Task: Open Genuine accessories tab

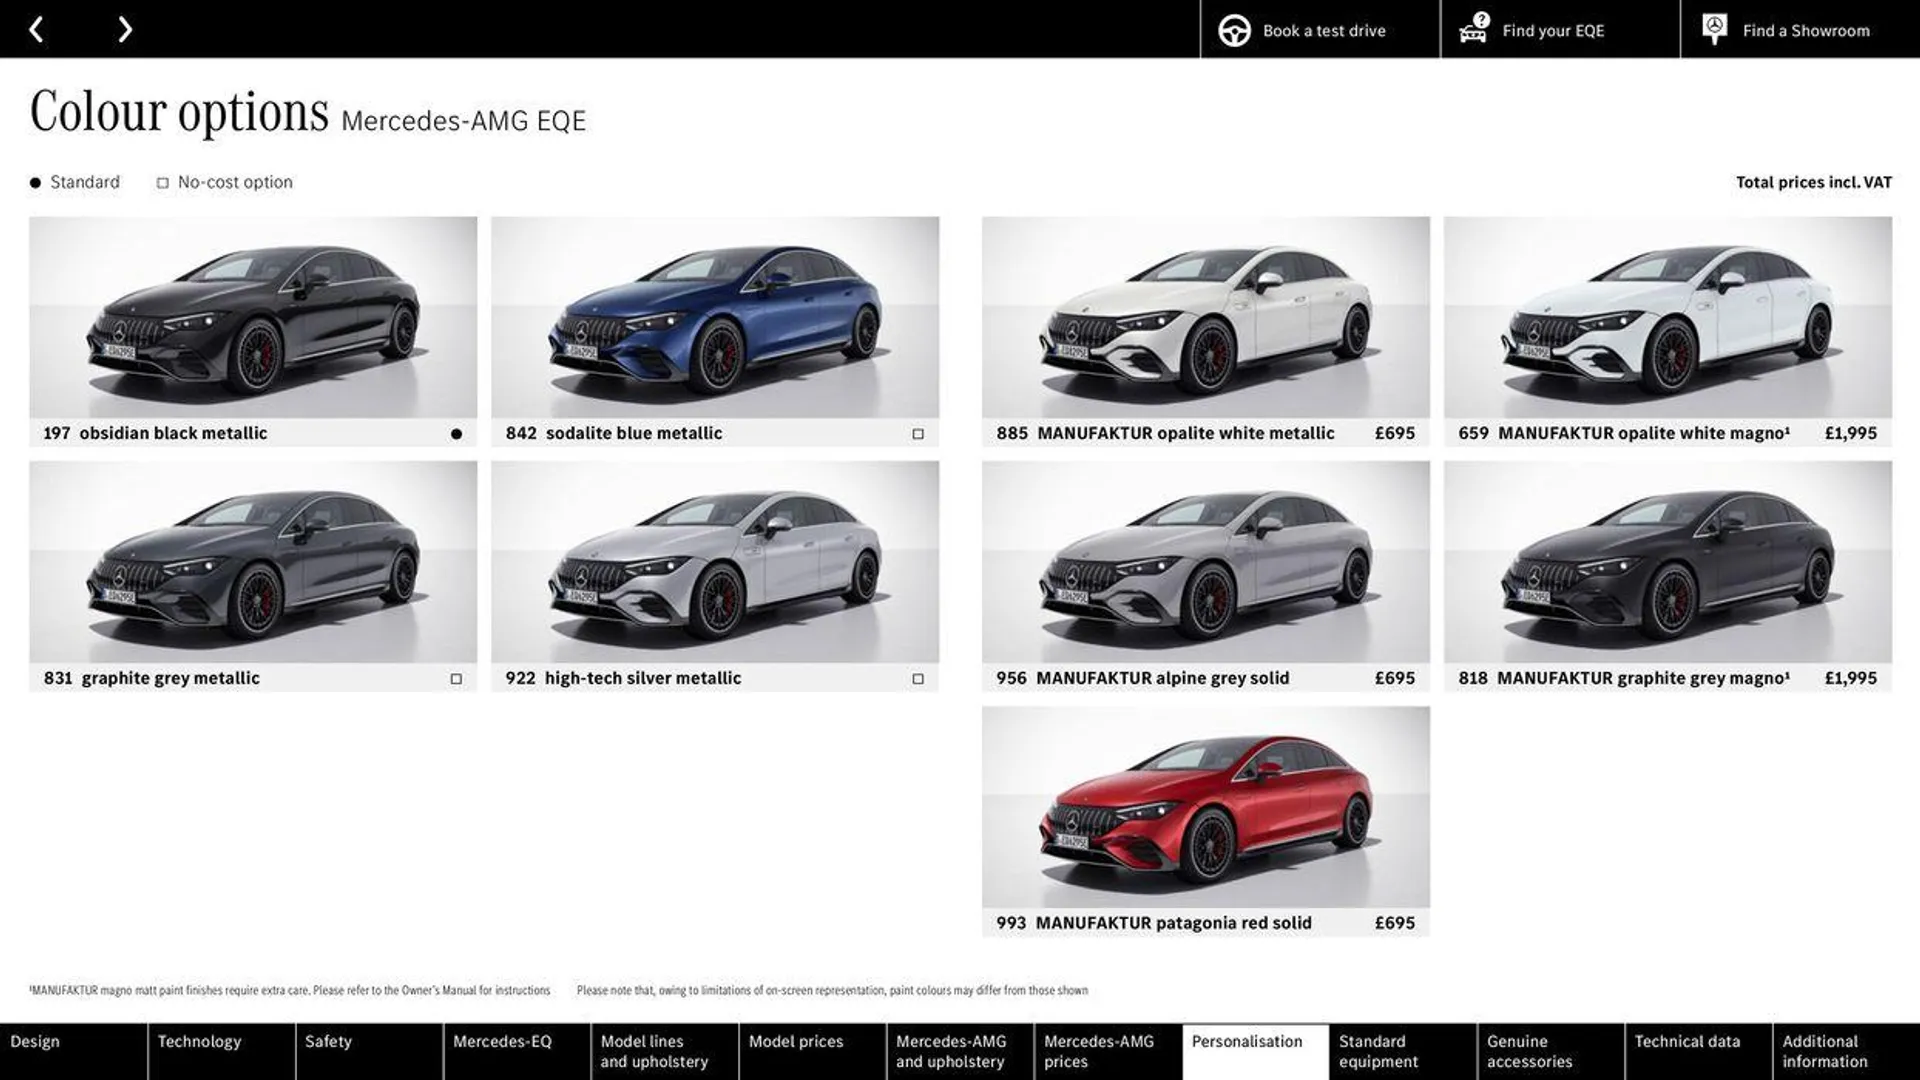Action: point(1551,1051)
